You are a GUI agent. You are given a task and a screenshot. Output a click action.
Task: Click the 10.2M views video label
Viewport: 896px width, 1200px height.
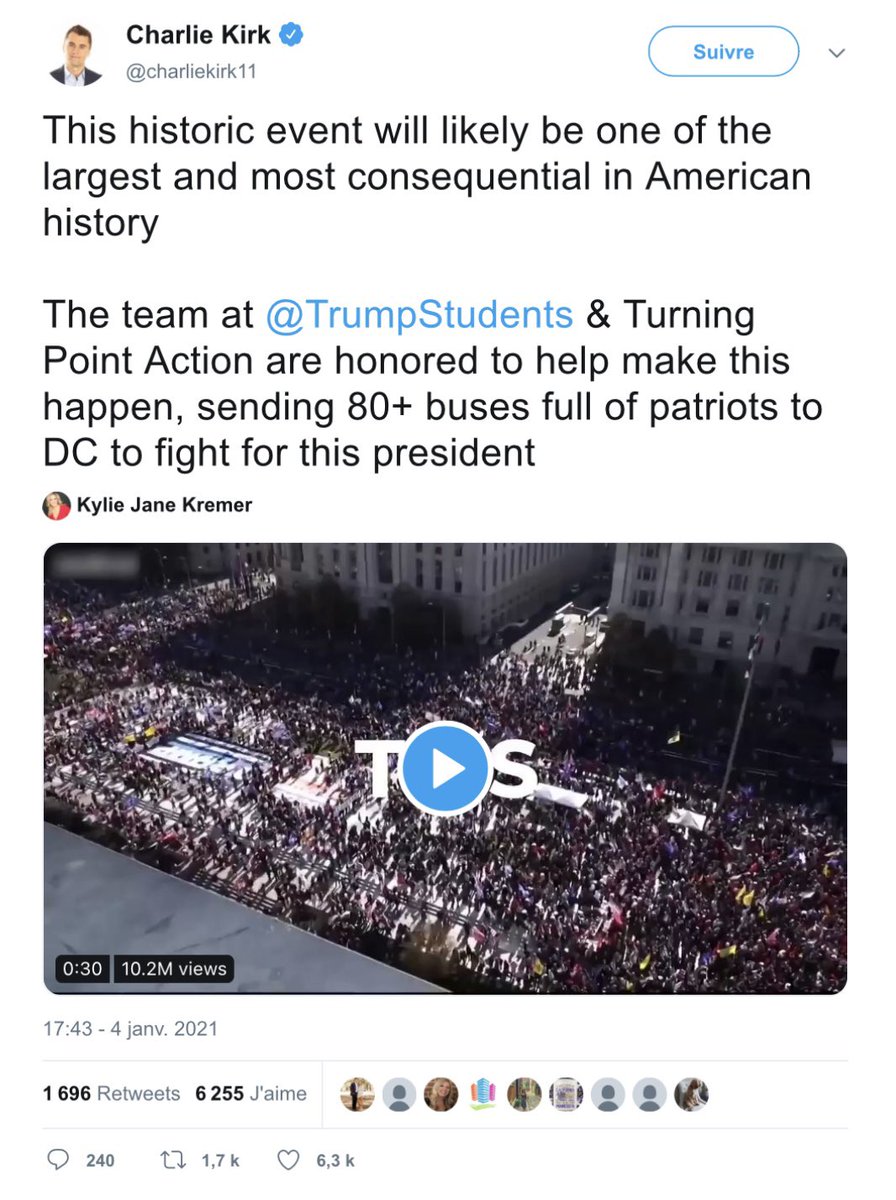point(174,968)
